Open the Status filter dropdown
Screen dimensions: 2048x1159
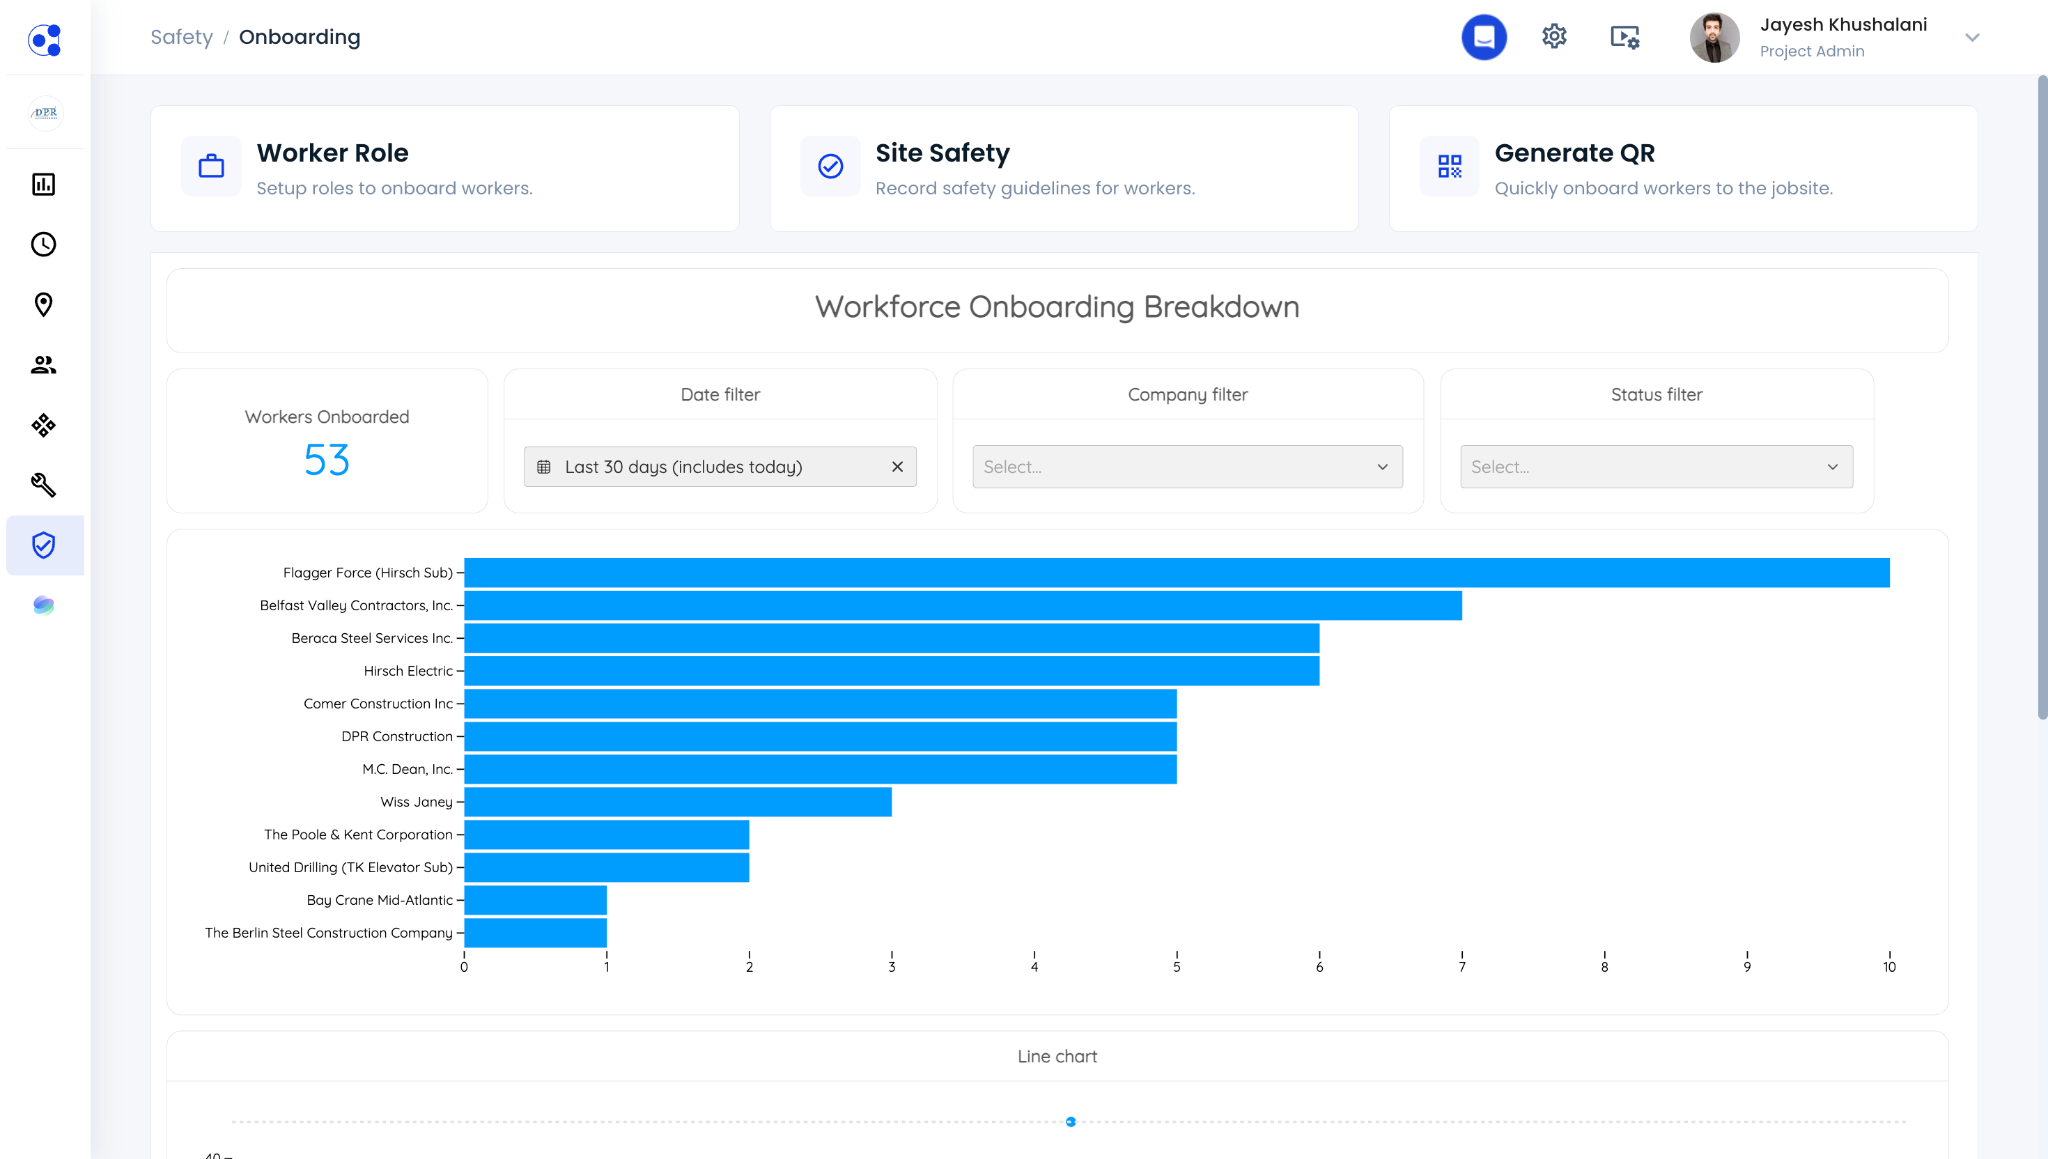tap(1656, 467)
